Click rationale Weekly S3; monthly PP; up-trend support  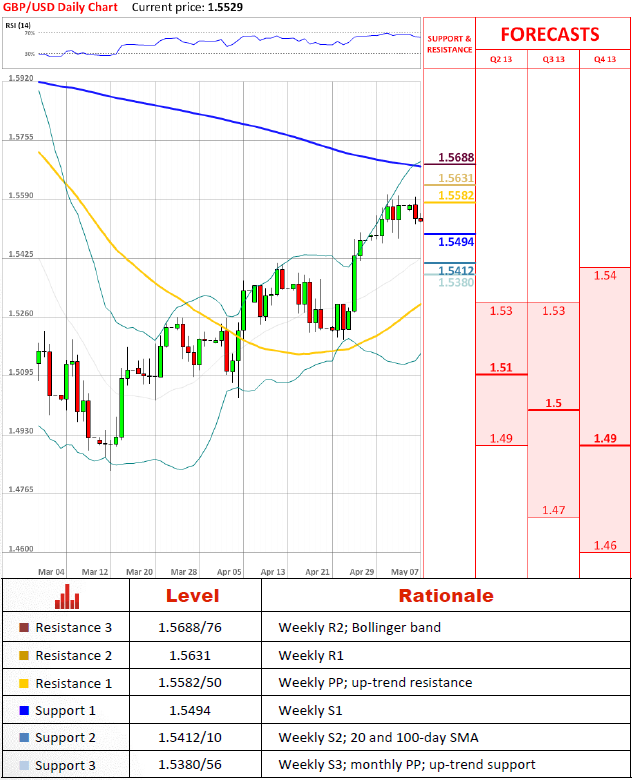pyautogui.click(x=407, y=765)
